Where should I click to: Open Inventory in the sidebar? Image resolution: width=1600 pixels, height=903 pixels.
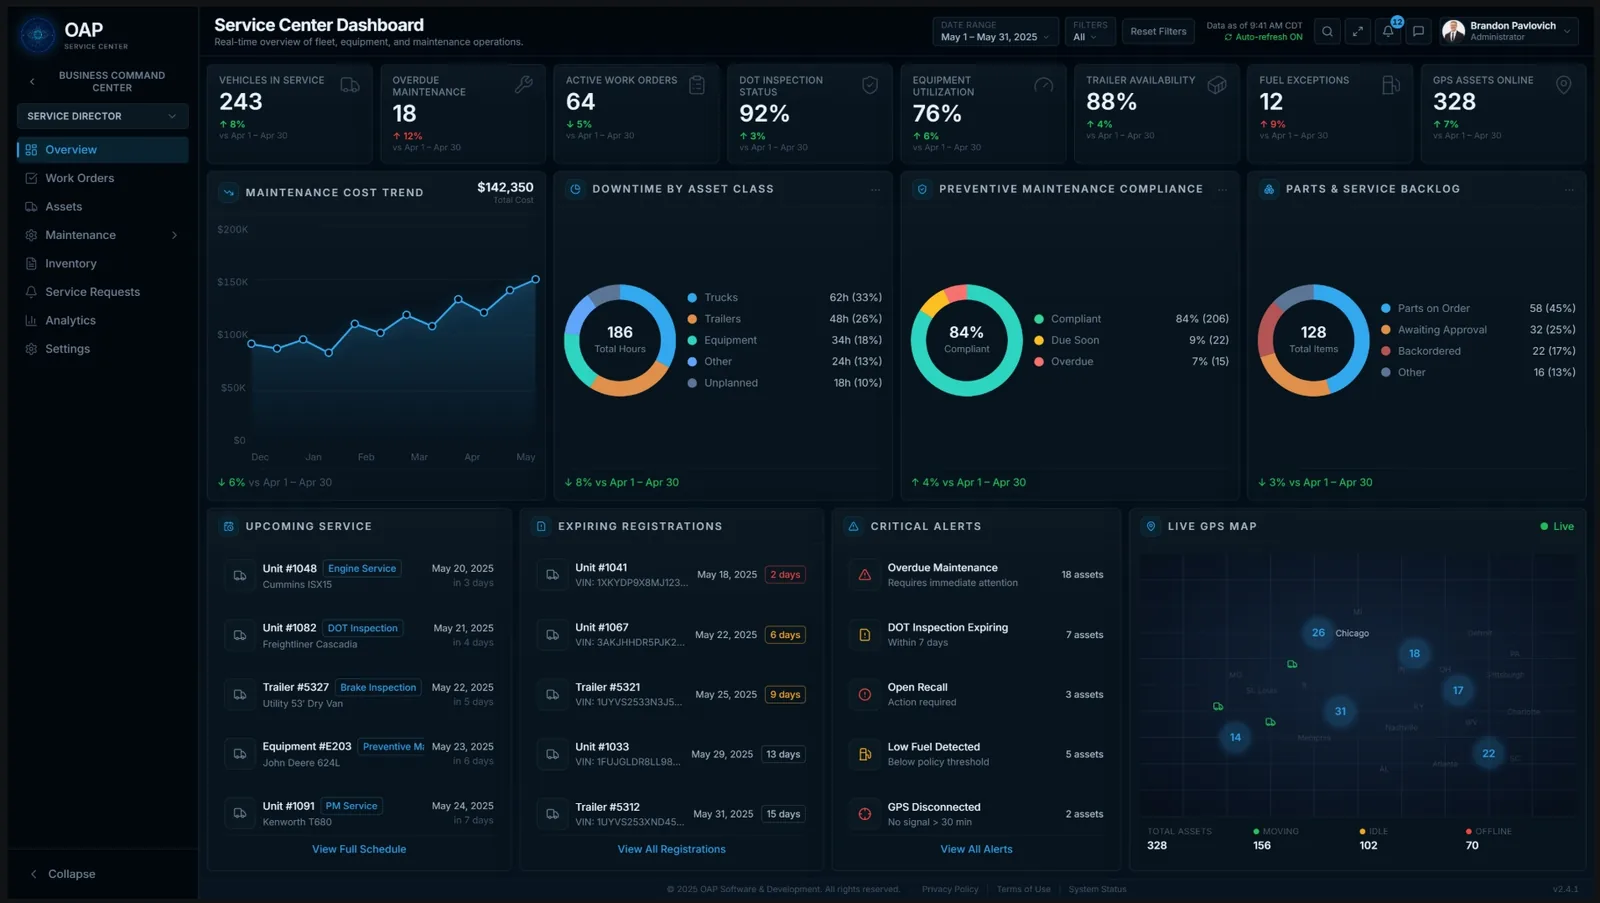pyautogui.click(x=102, y=264)
